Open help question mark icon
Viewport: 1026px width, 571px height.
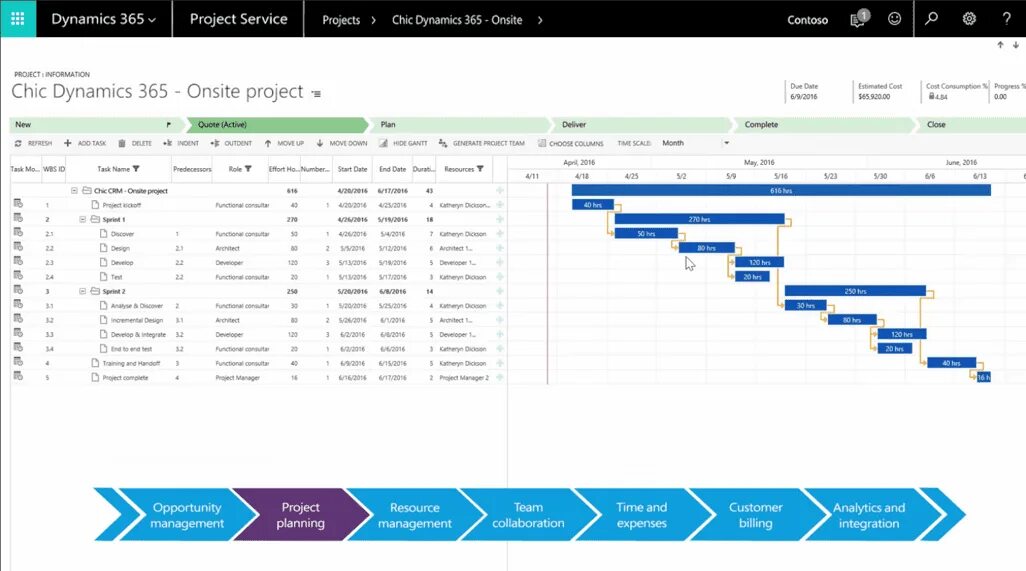click(x=1006, y=19)
